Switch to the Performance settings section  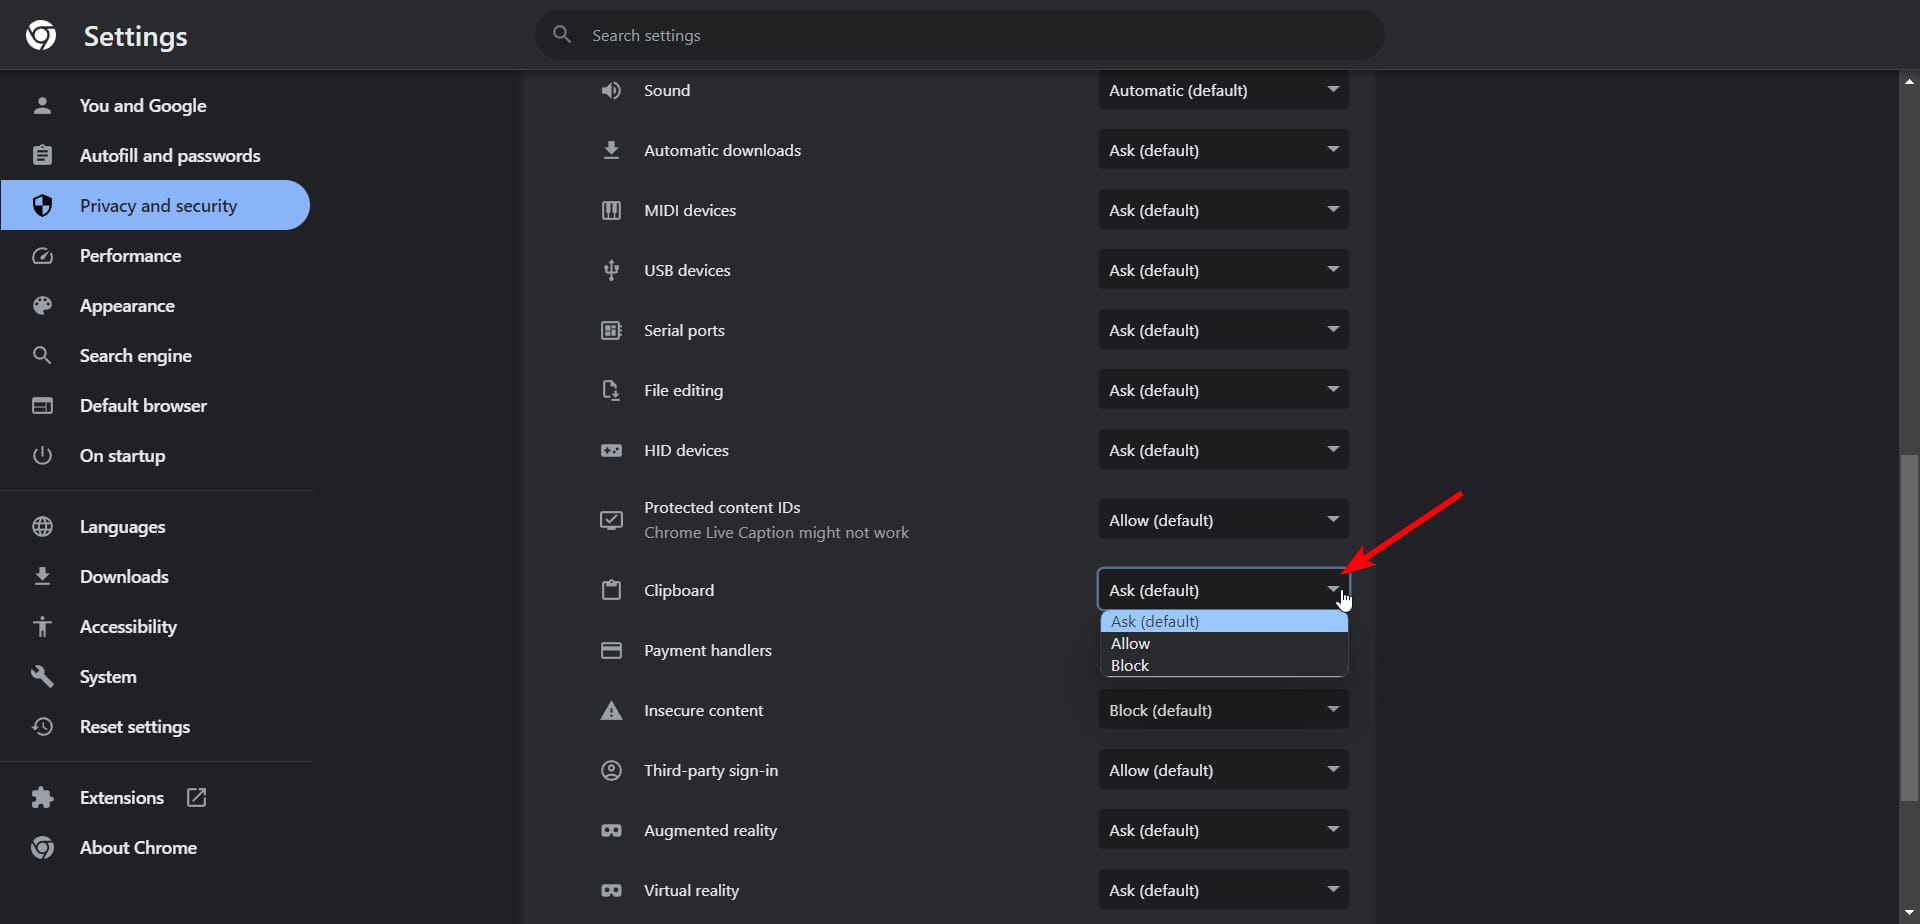coord(130,255)
